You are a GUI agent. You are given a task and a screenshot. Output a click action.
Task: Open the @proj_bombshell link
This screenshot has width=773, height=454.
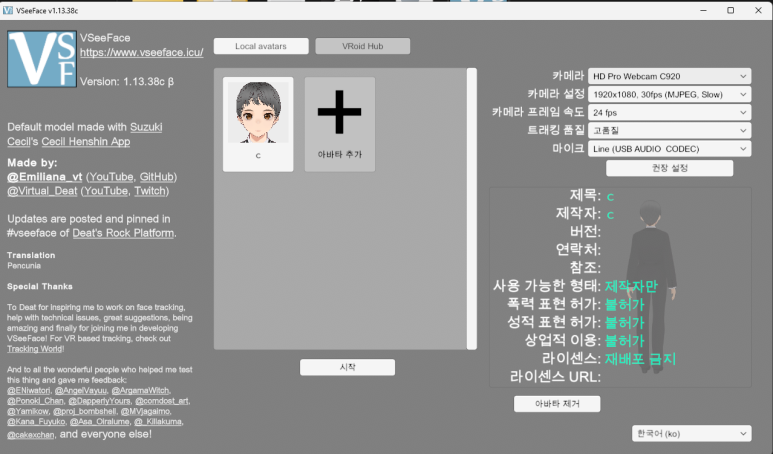[85, 411]
